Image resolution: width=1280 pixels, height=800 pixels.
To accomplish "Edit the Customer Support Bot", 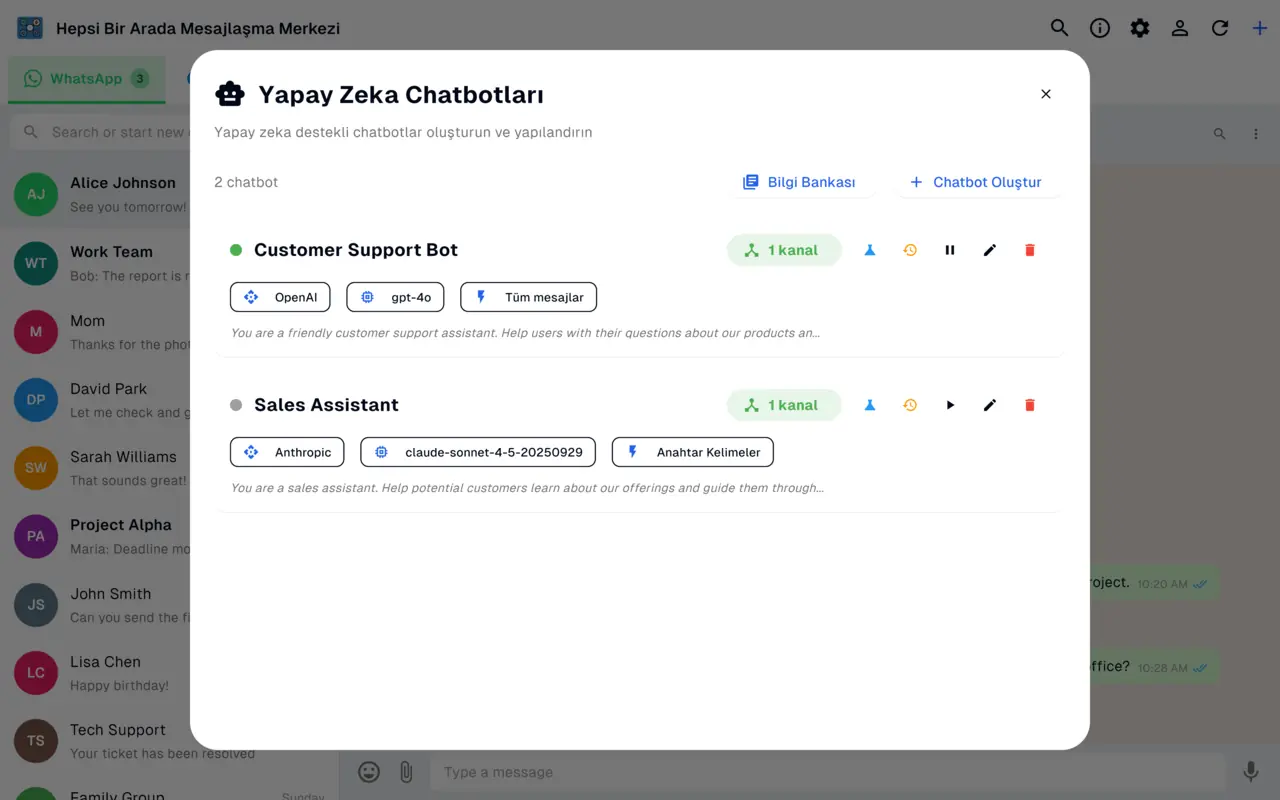I will 990,250.
